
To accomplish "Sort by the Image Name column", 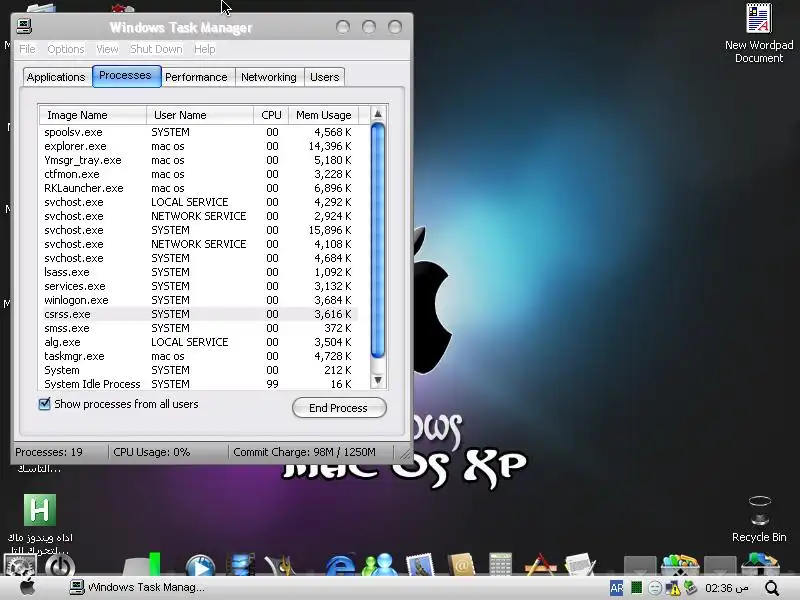I will [93, 115].
